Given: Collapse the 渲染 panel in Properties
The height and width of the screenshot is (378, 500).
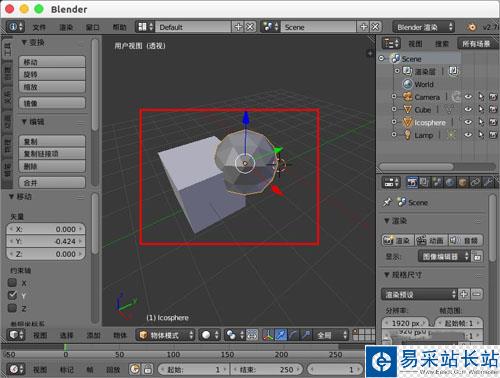Looking at the screenshot, I should click(x=387, y=220).
